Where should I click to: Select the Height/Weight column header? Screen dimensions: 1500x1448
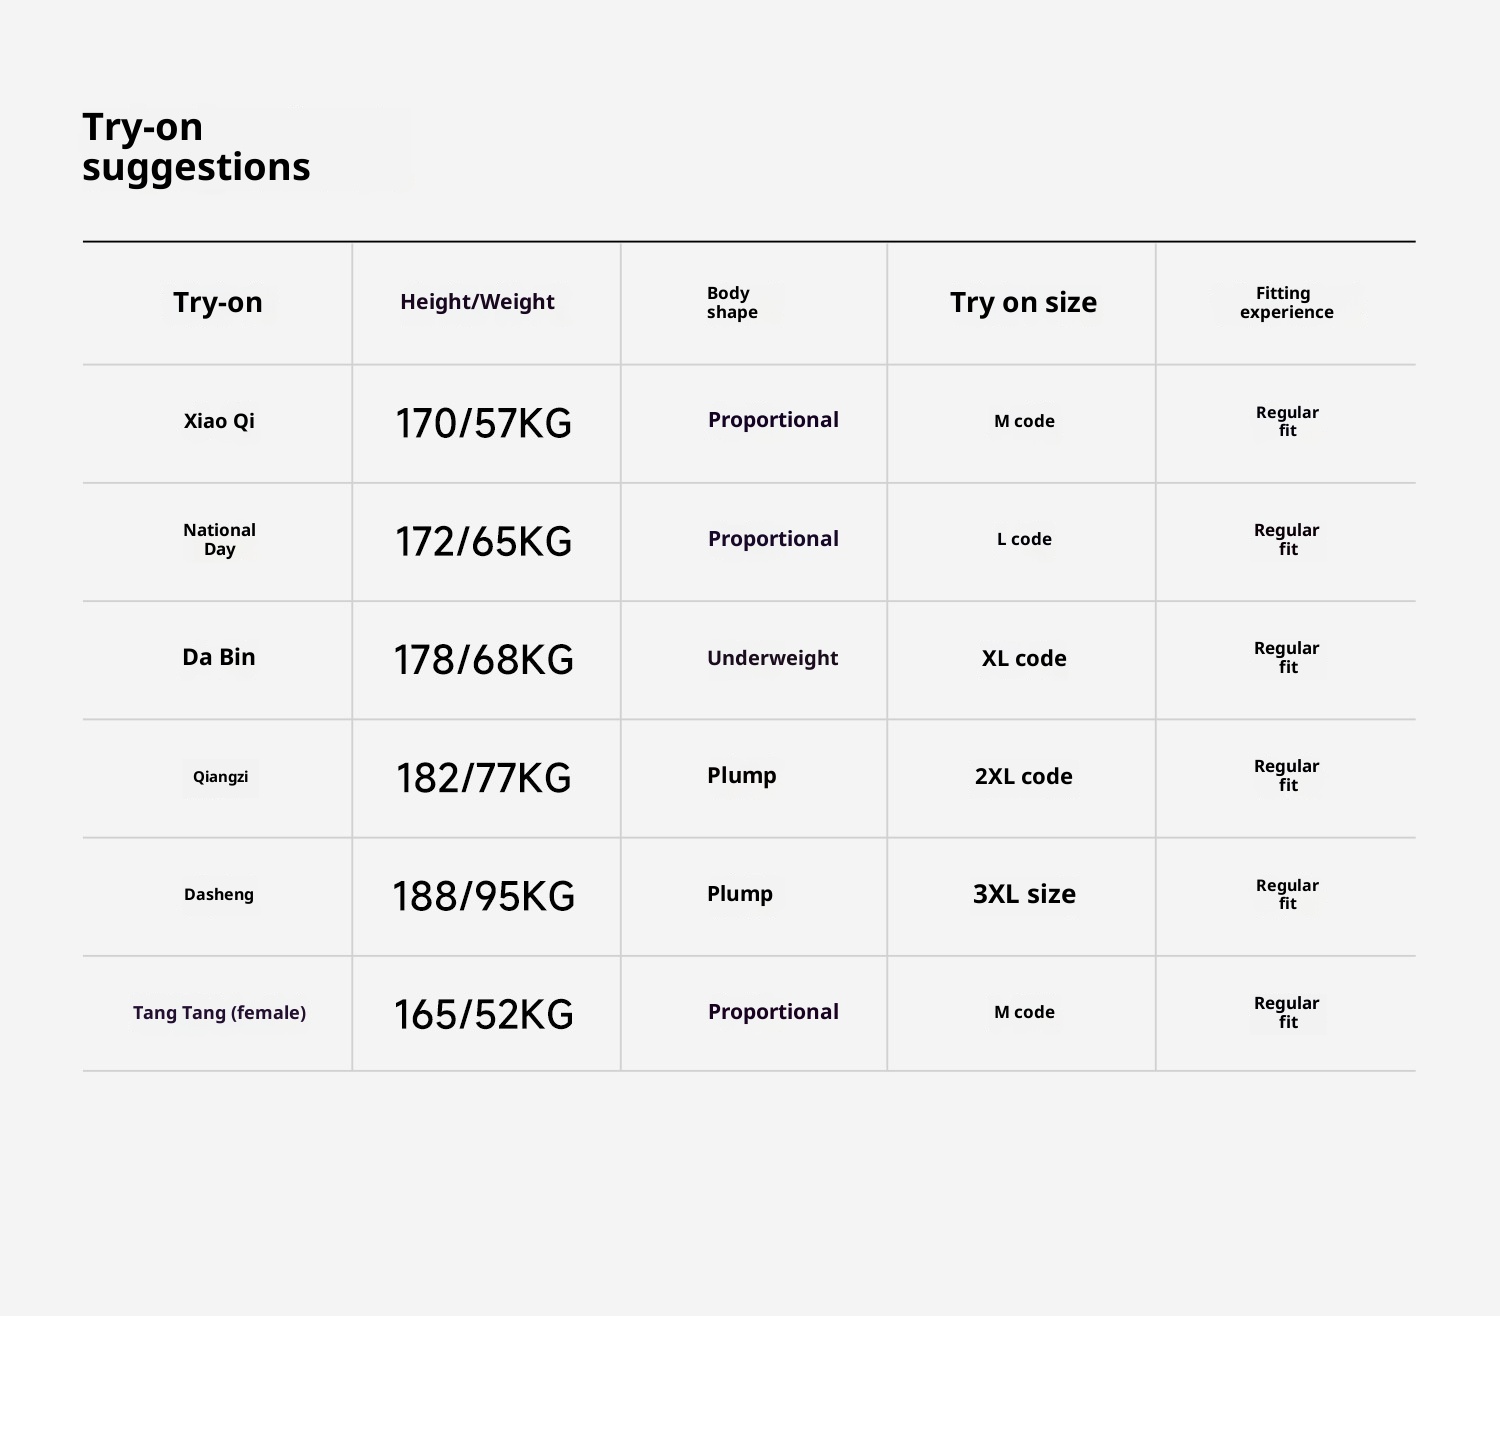click(477, 302)
